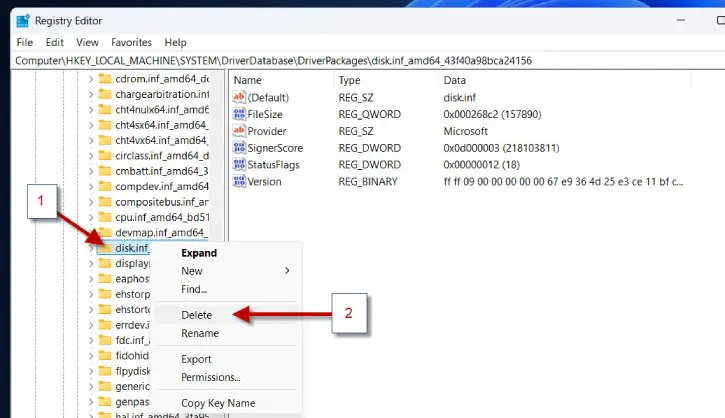Expand the cht4nulx64.inf tree node

(91, 110)
